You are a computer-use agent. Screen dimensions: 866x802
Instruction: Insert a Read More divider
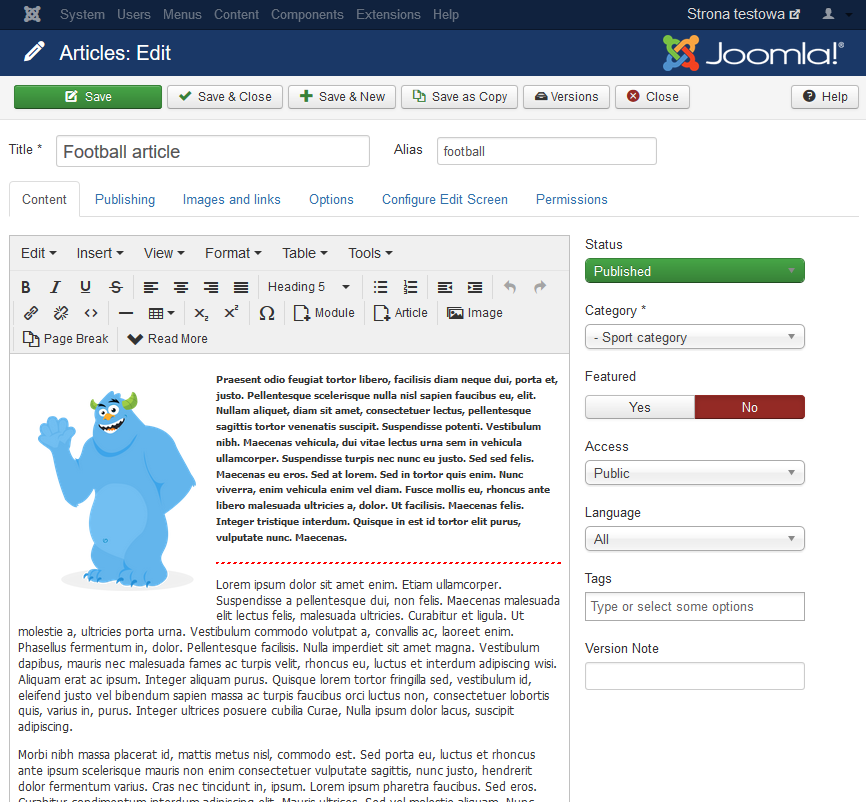166,339
